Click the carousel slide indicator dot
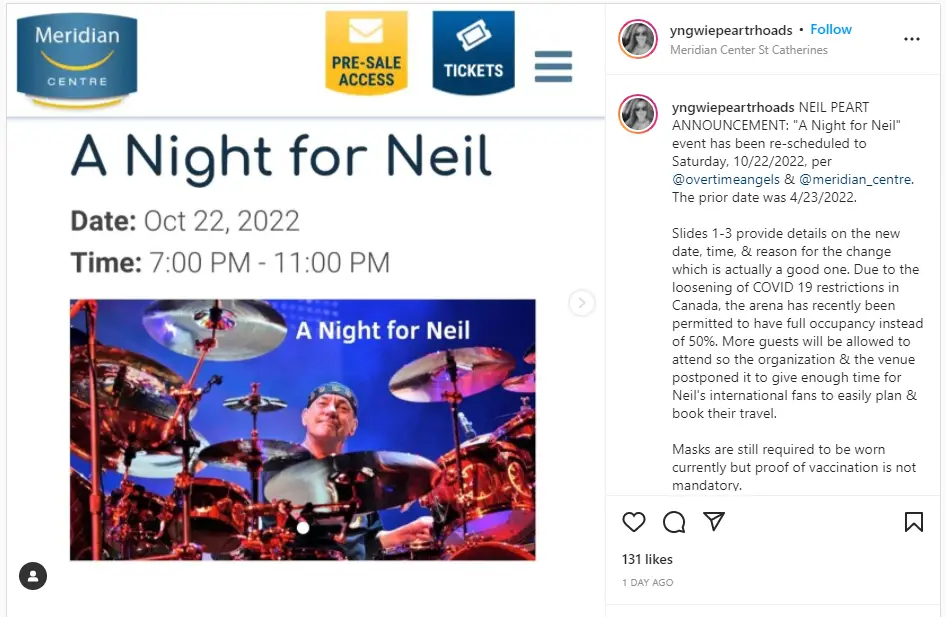The height and width of the screenshot is (617, 946). [x=303, y=528]
